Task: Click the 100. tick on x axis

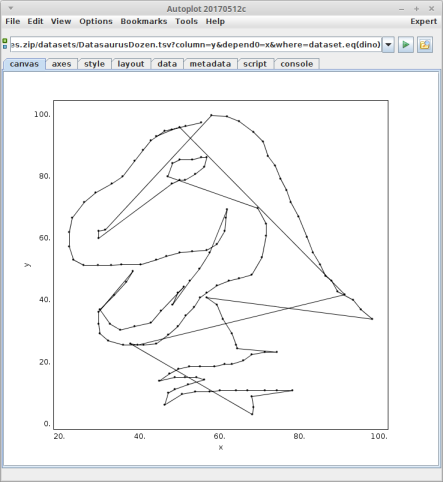Action: (379, 436)
